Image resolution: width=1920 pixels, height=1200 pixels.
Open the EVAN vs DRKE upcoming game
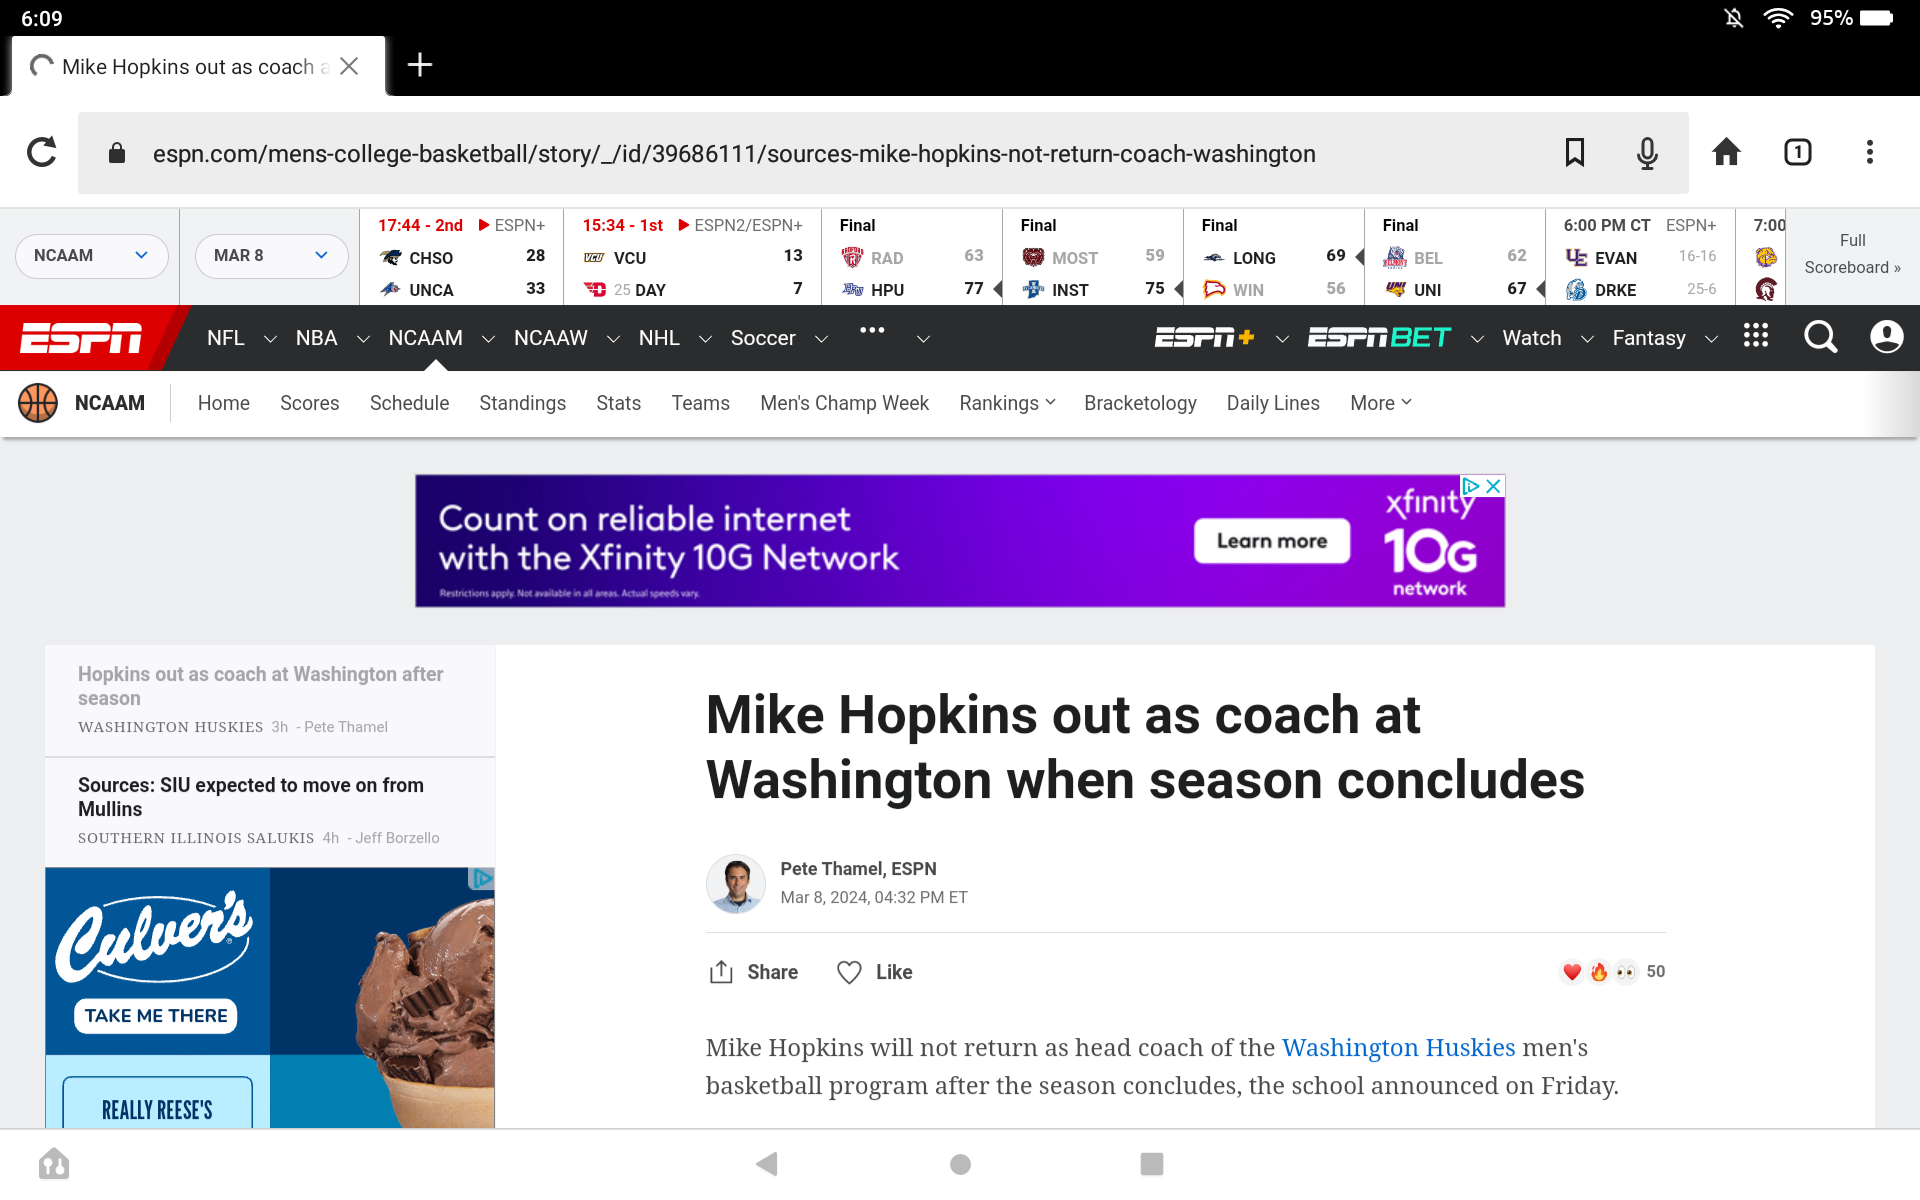coord(1640,258)
